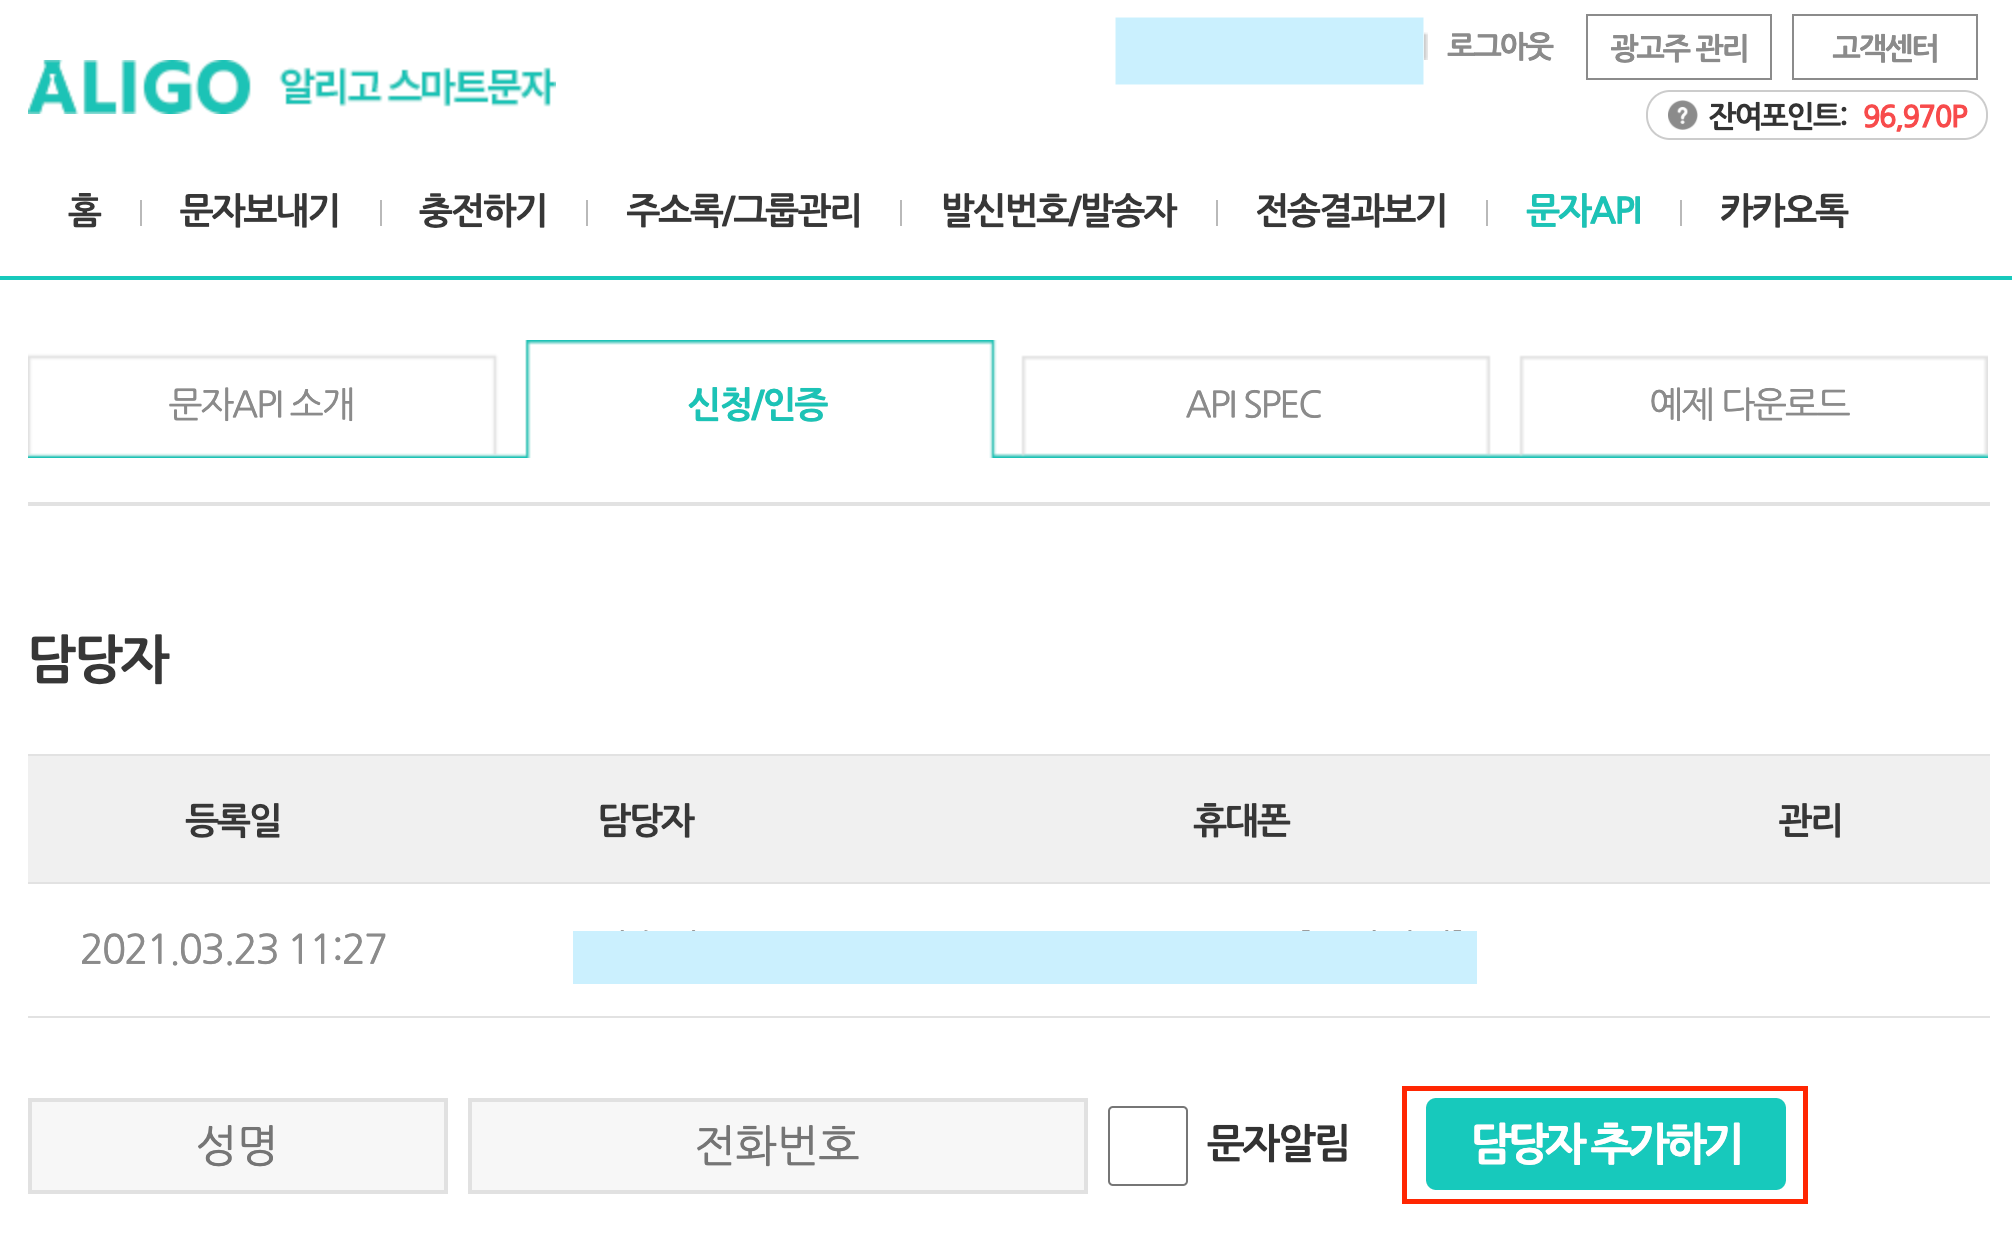The image size is (2012, 1242).
Task: Click the 광고주 관리 button
Action: 1678,47
